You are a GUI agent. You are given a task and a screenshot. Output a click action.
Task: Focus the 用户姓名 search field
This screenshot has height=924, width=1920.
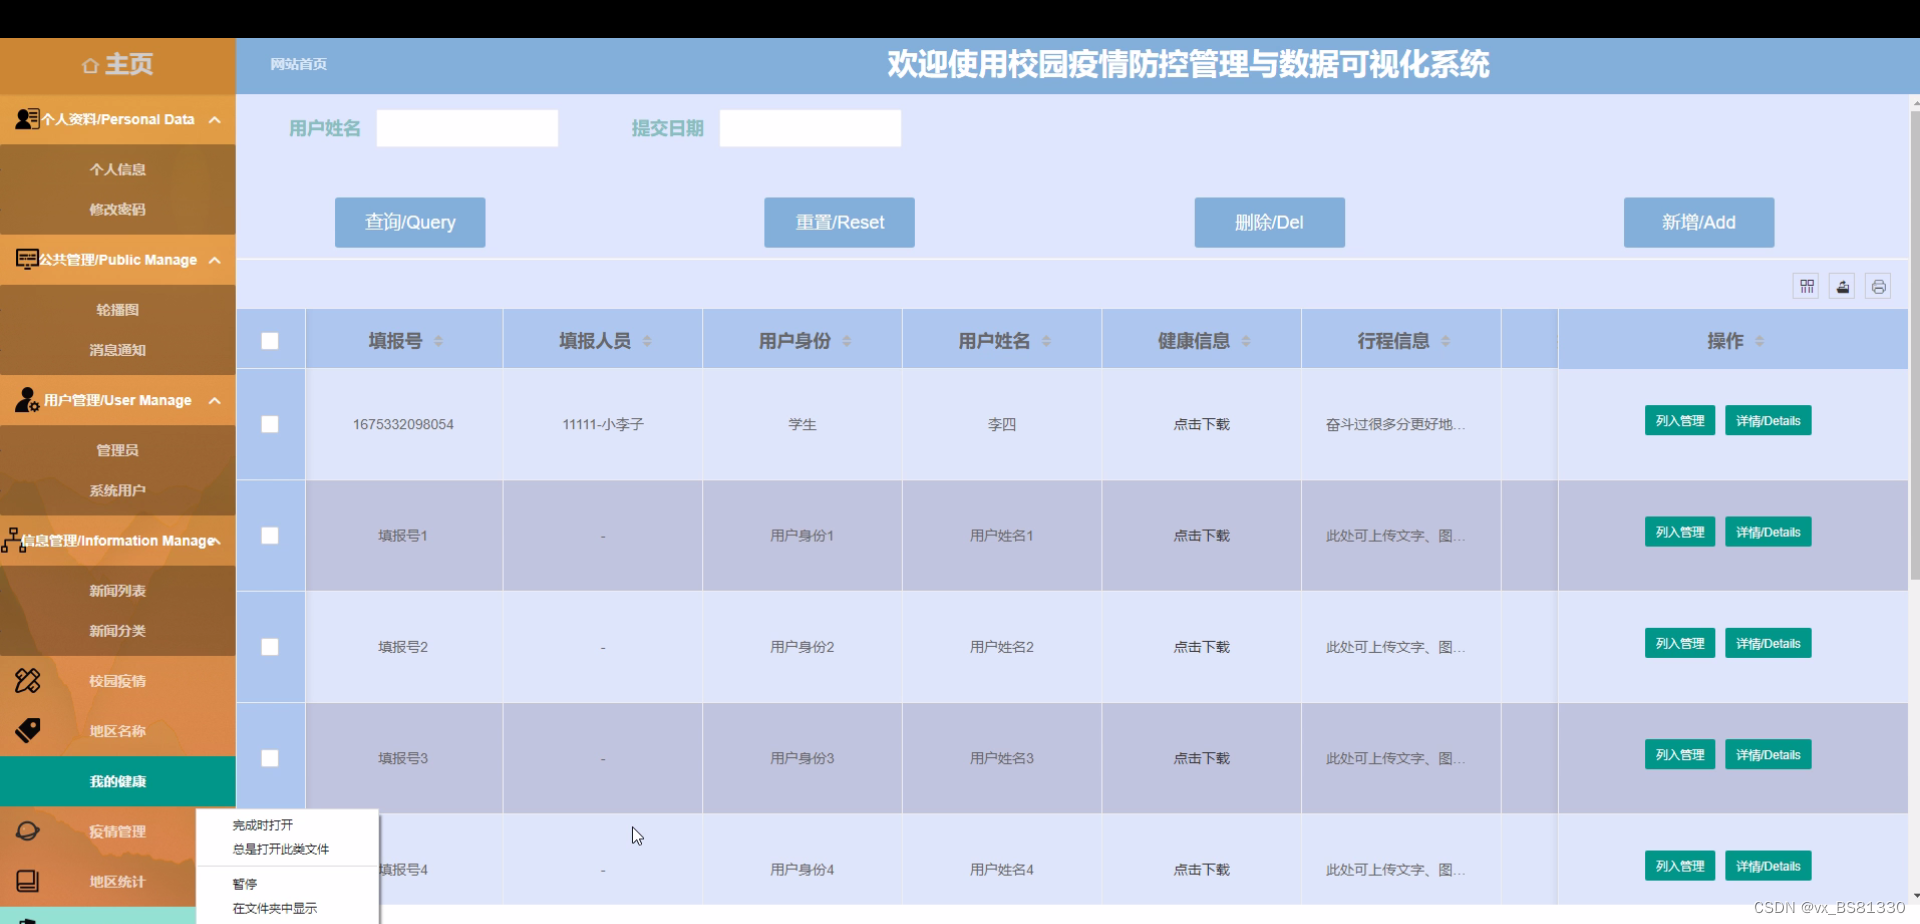point(467,128)
